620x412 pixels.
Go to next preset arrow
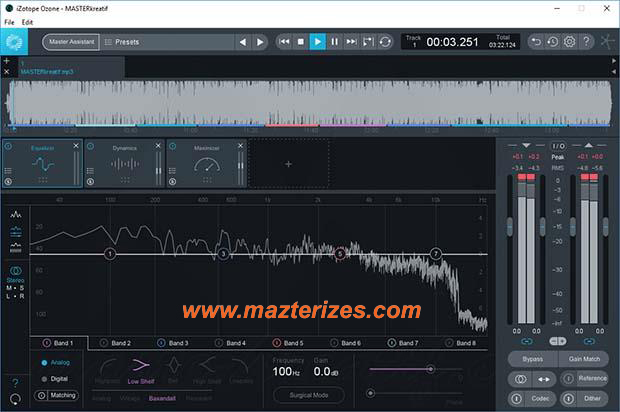point(260,42)
